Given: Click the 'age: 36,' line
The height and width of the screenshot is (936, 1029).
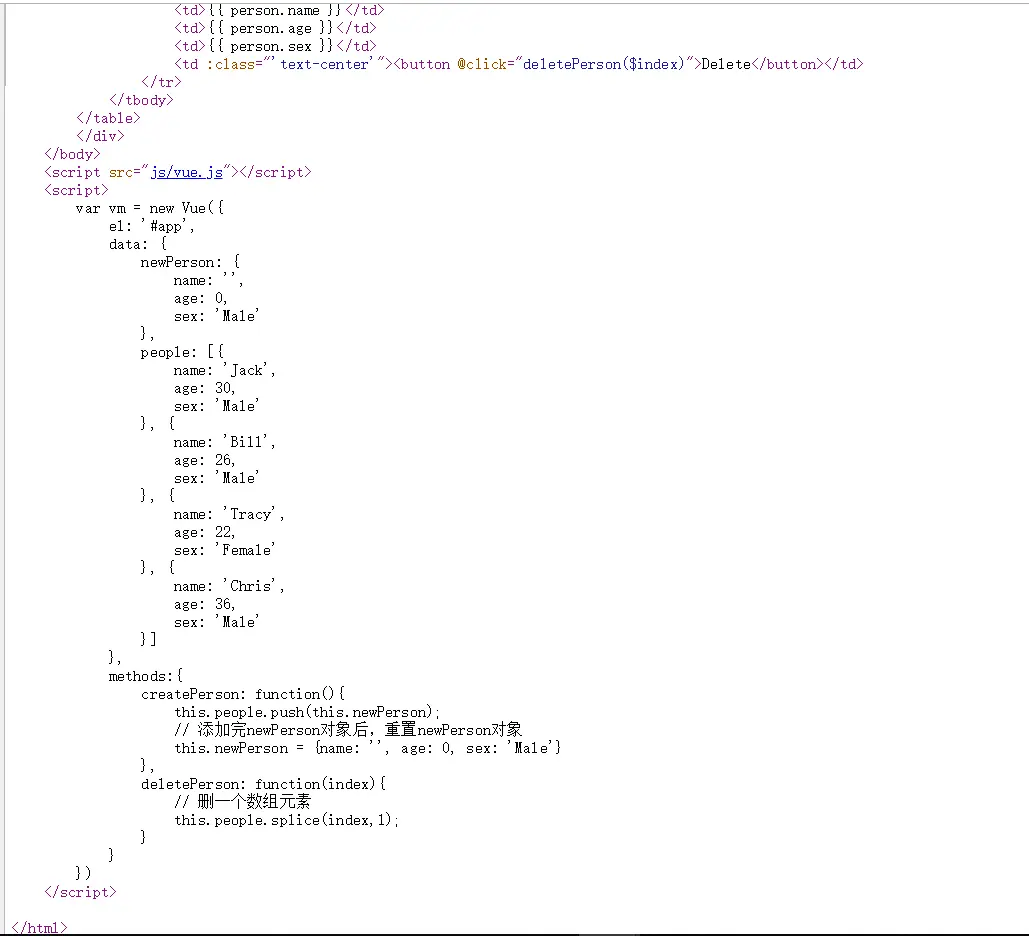Looking at the screenshot, I should [204, 604].
